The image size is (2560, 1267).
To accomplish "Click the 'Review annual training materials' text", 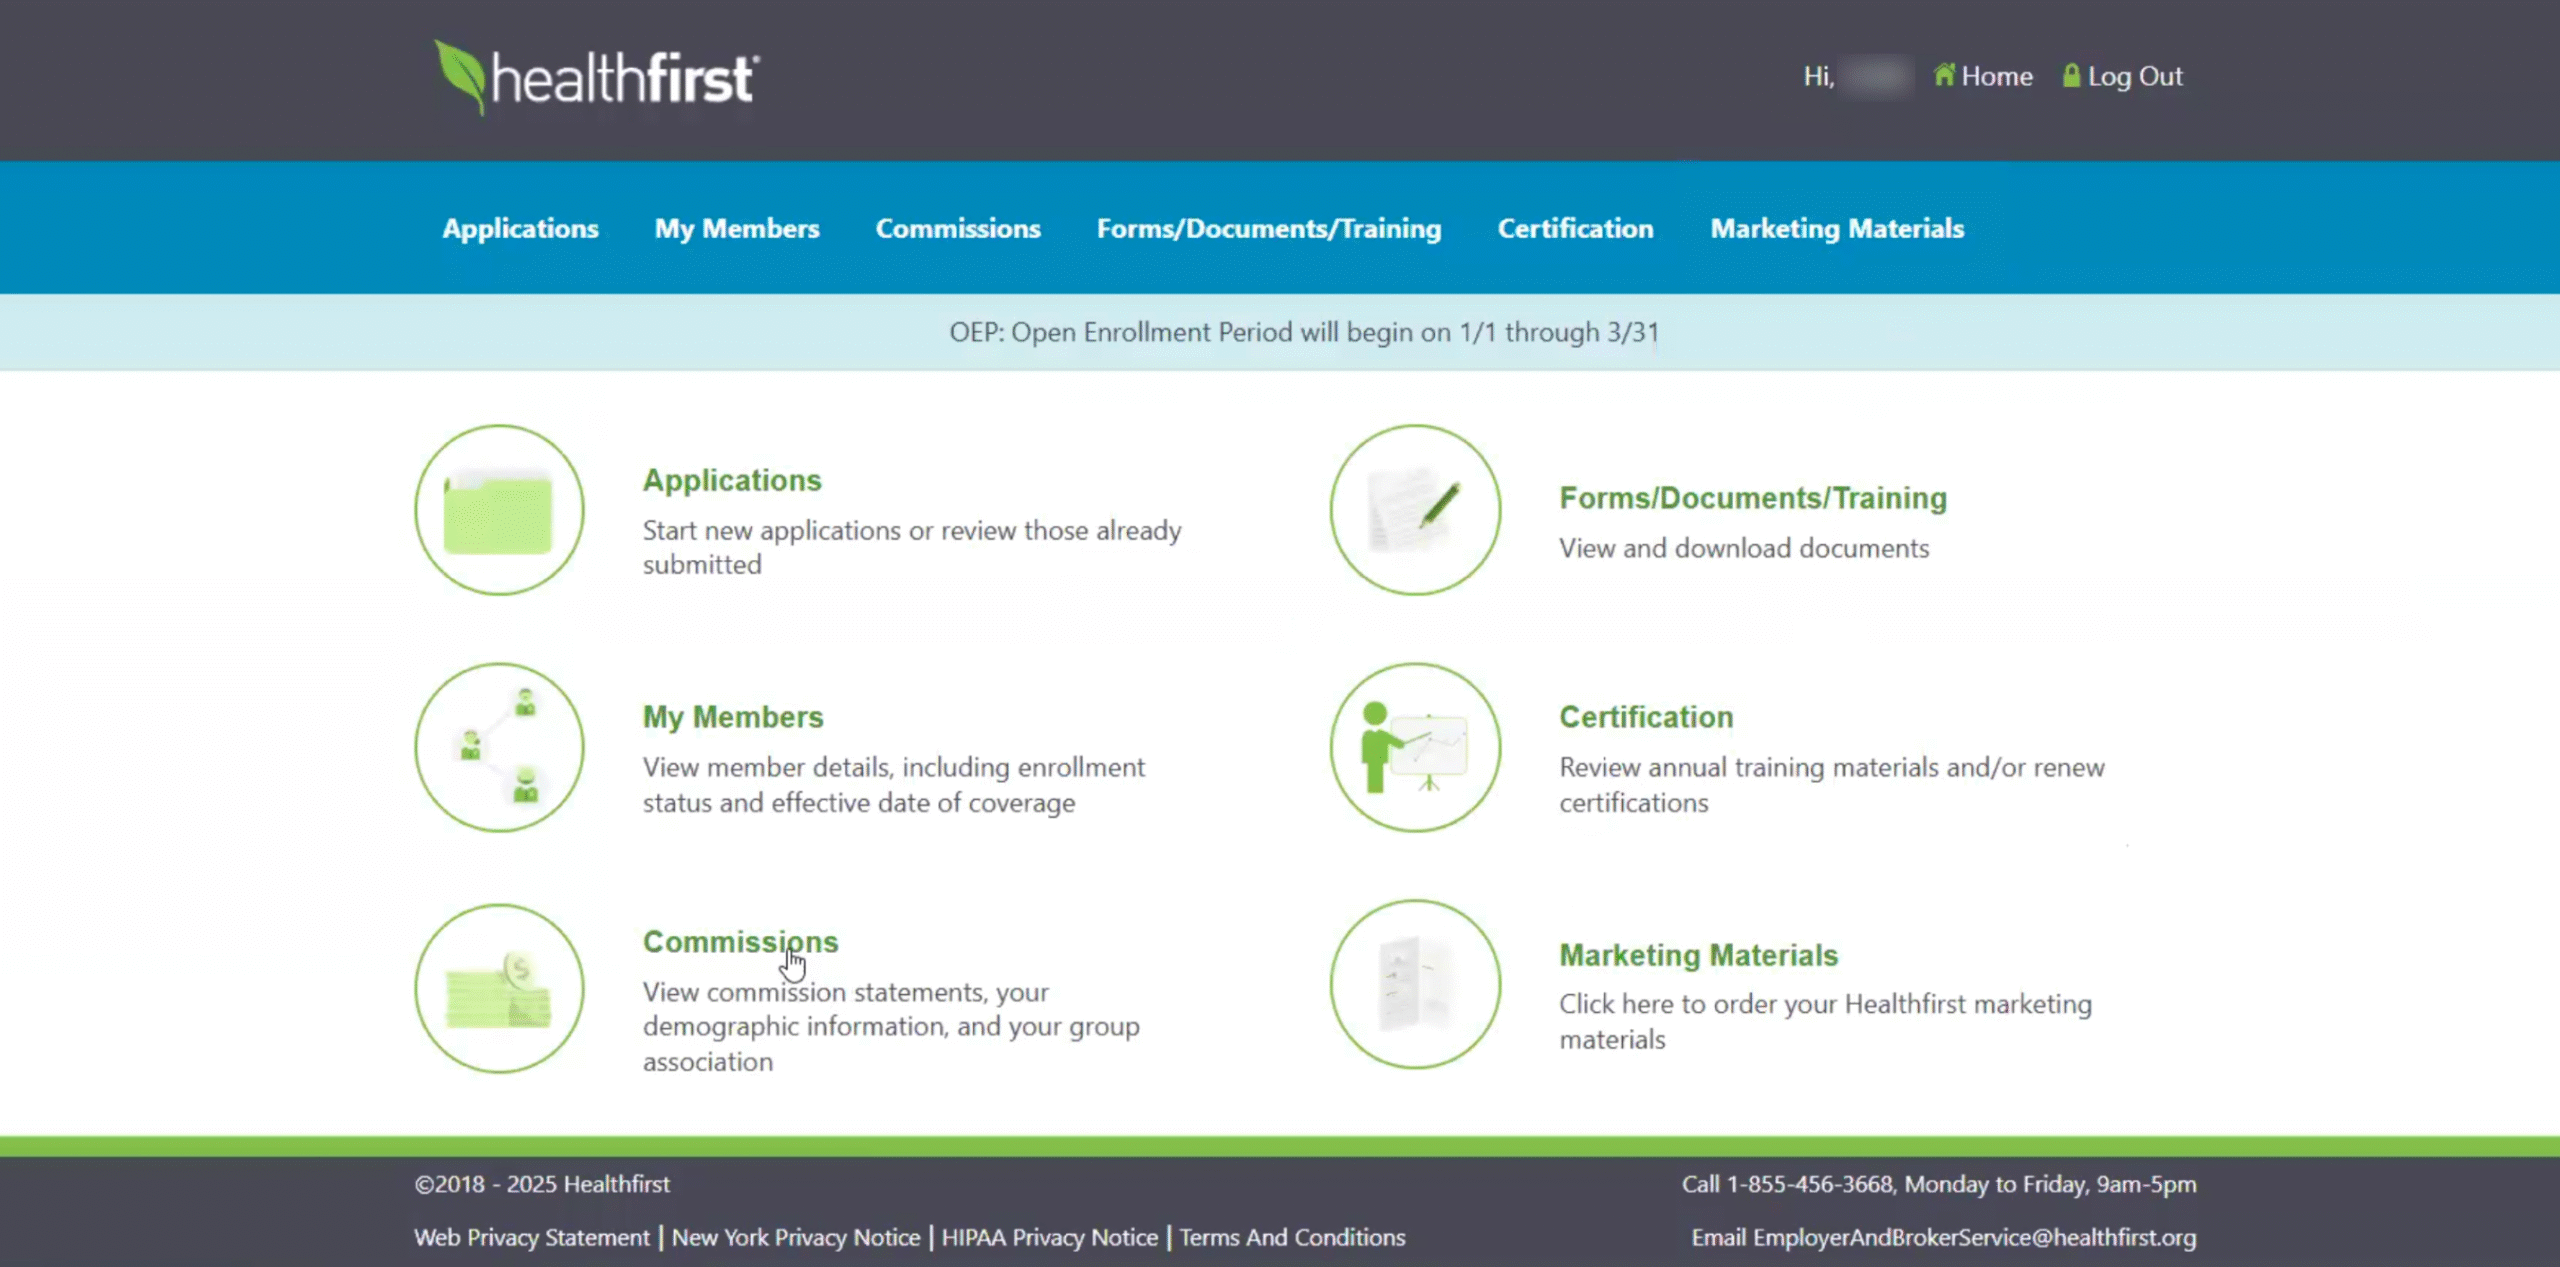I will [x=1832, y=785].
